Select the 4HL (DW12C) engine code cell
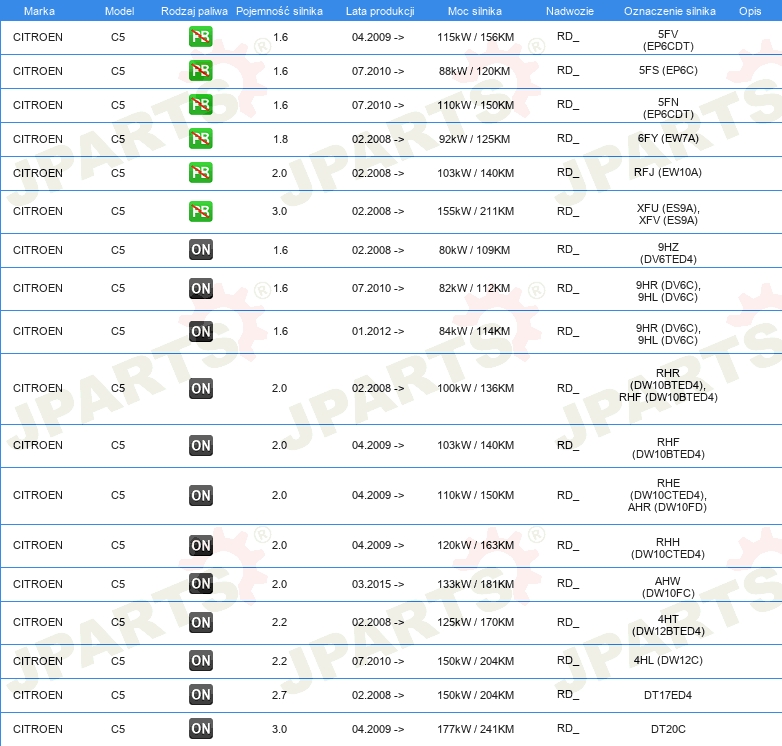The height and width of the screenshot is (746, 782). 667,661
